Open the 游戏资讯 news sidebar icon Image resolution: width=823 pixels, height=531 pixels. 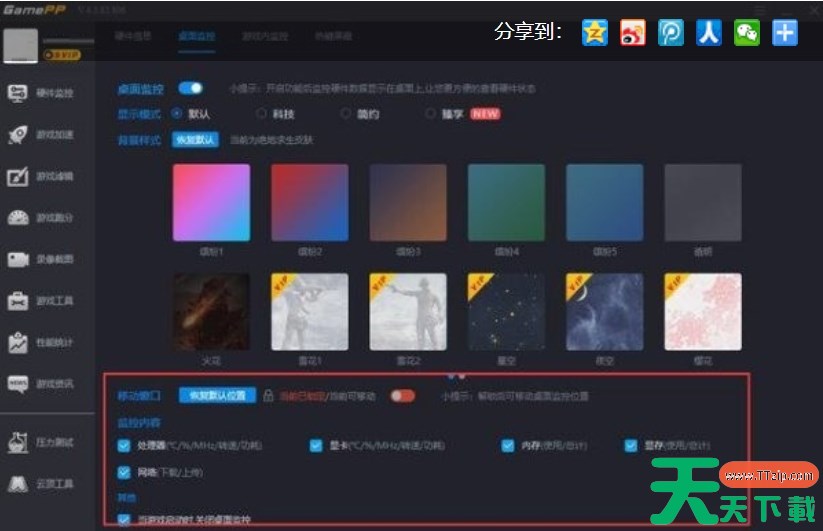[17, 384]
